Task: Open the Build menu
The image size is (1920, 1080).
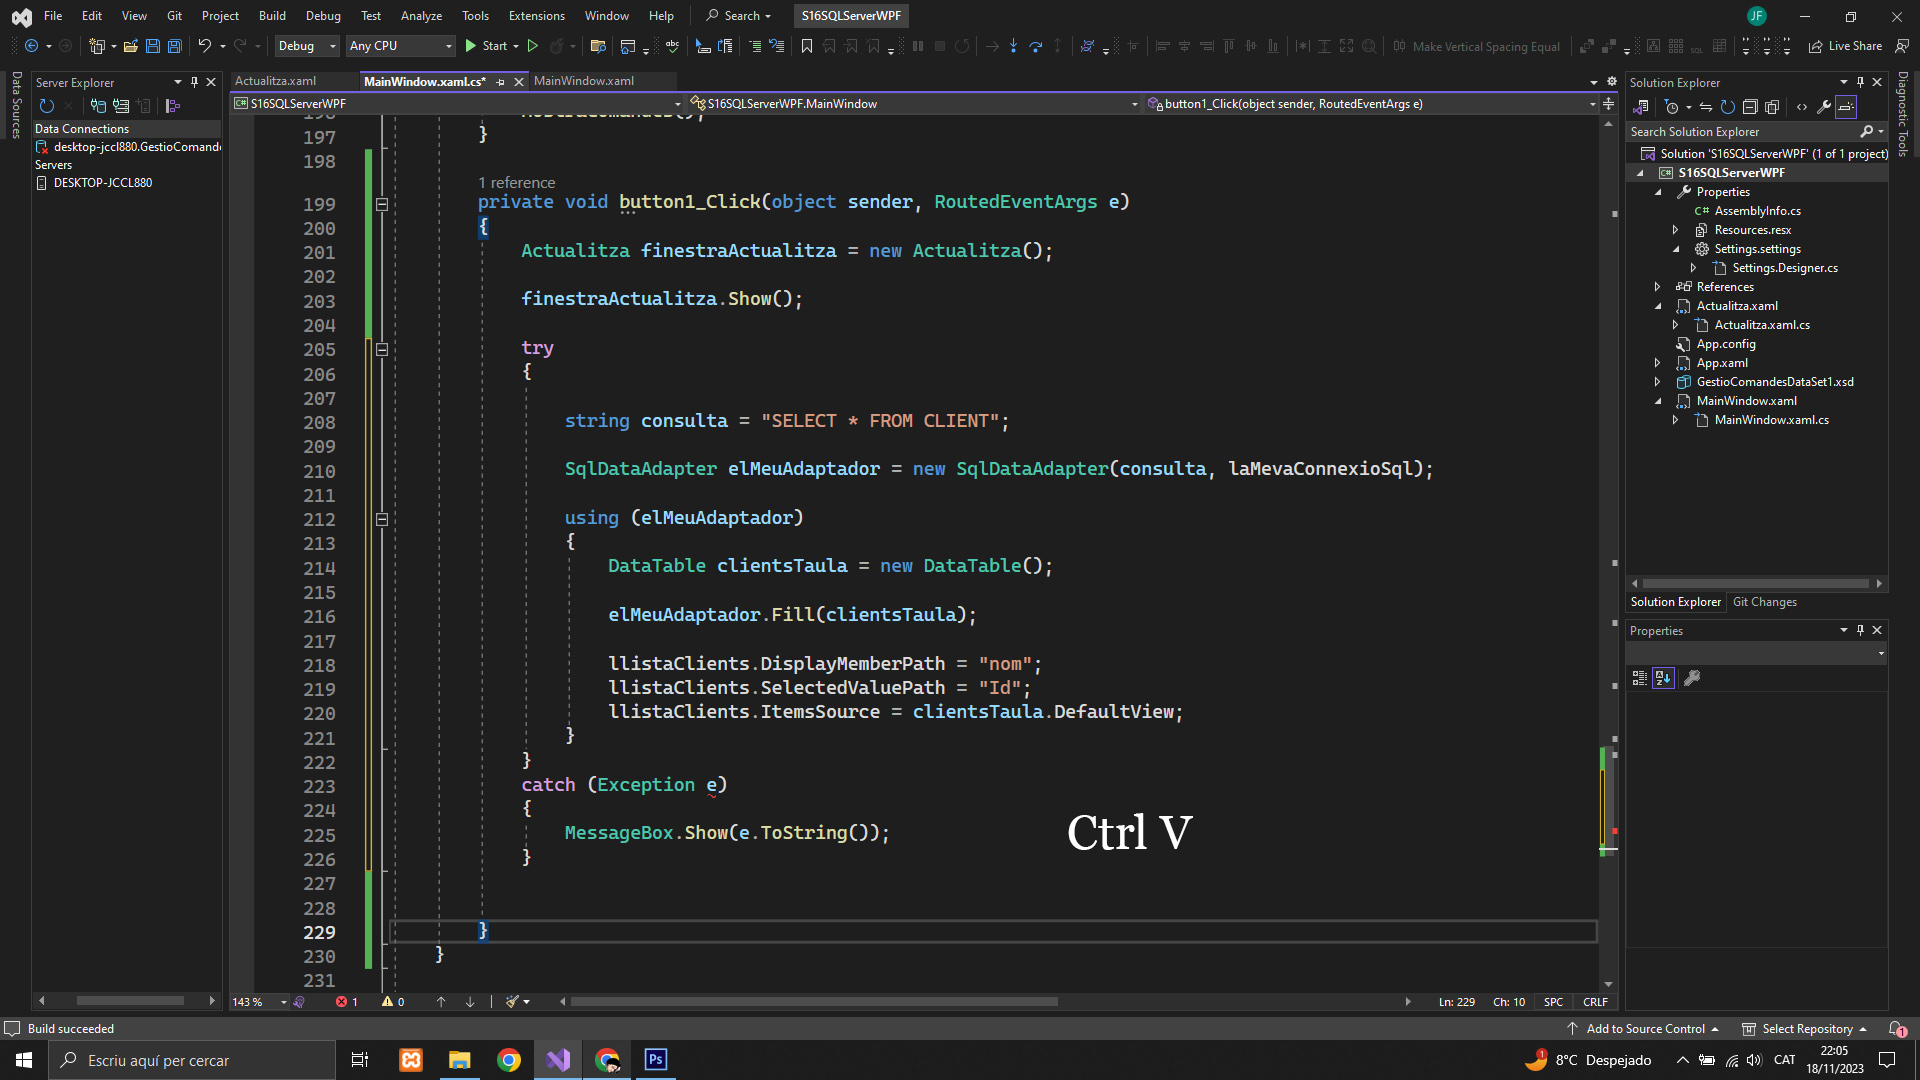Action: 272,16
